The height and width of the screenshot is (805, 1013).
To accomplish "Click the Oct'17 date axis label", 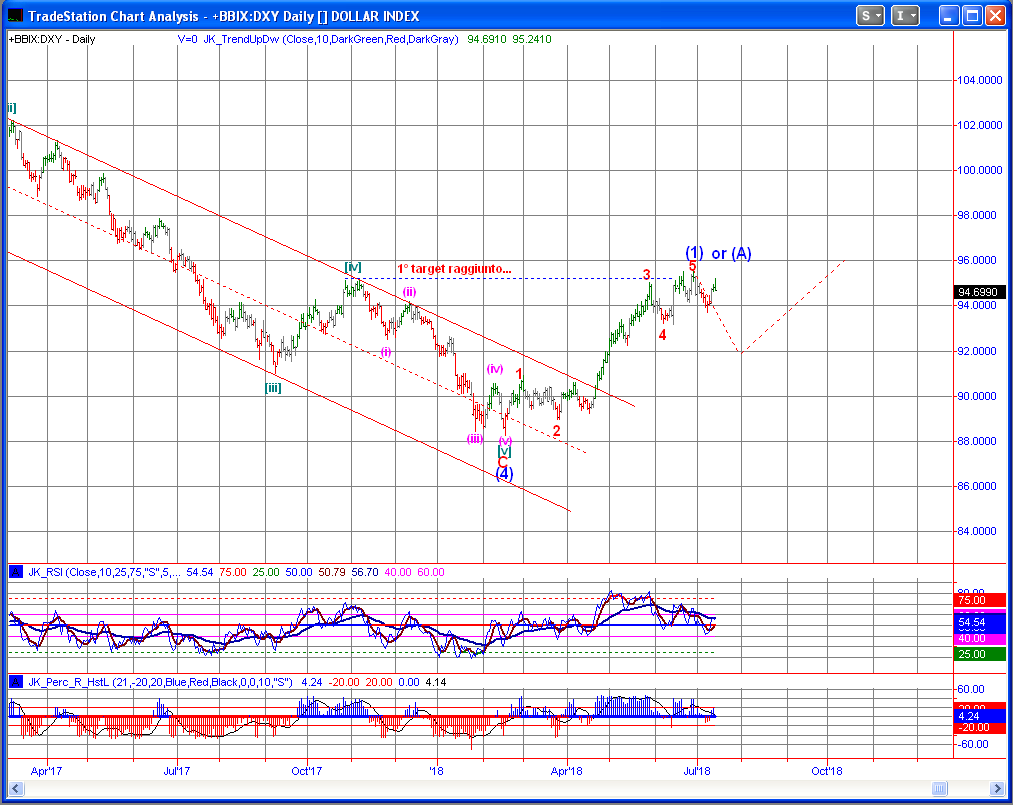I will tap(307, 771).
